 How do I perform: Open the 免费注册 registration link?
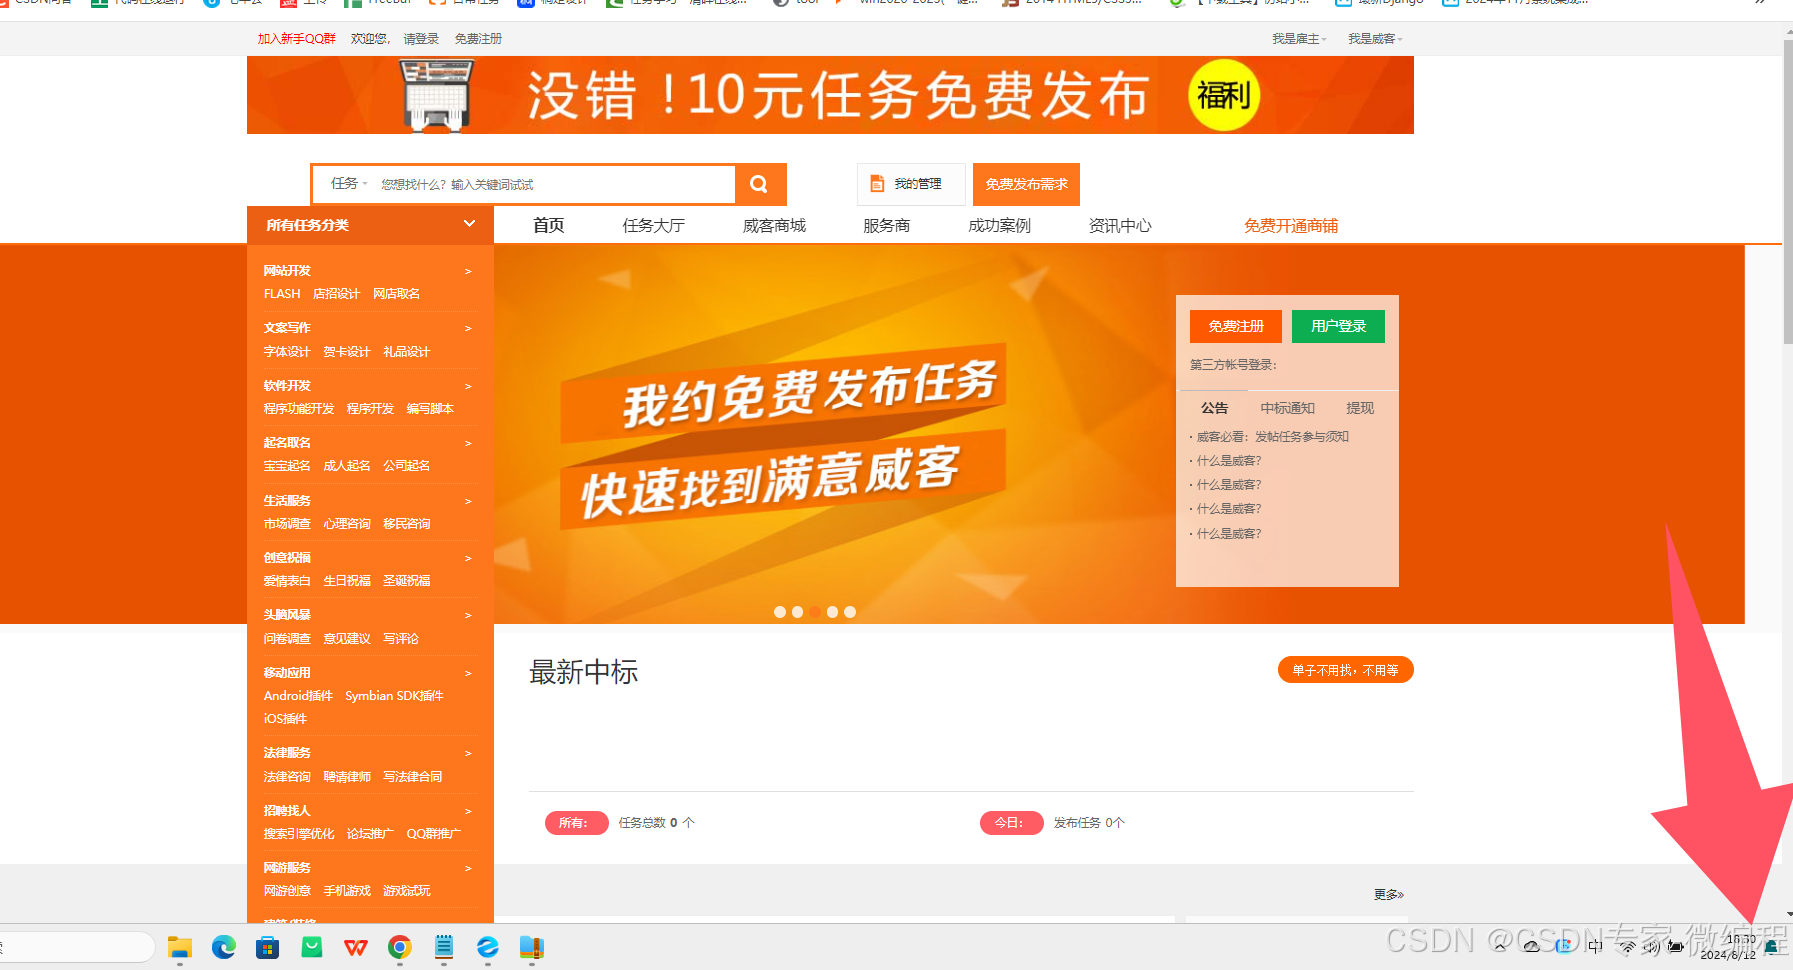1235,325
